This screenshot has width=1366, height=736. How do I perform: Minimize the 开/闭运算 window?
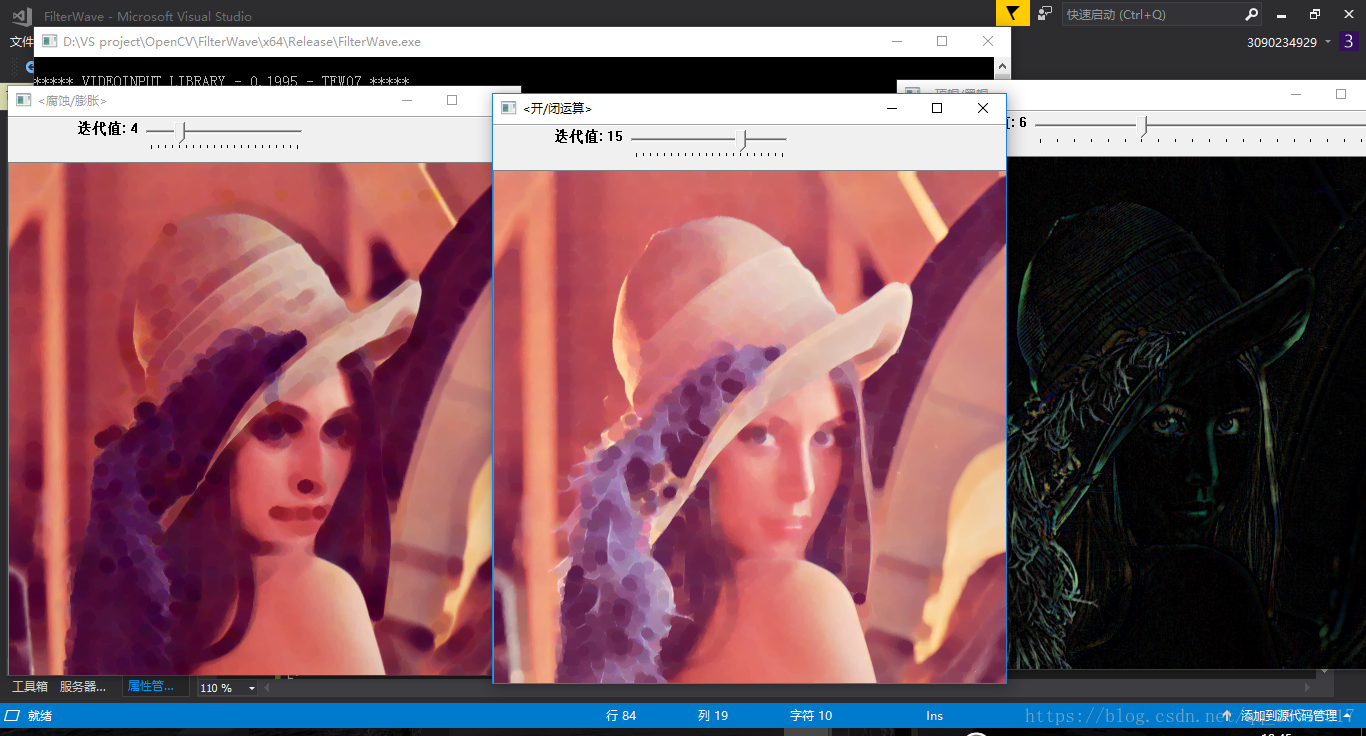point(891,108)
